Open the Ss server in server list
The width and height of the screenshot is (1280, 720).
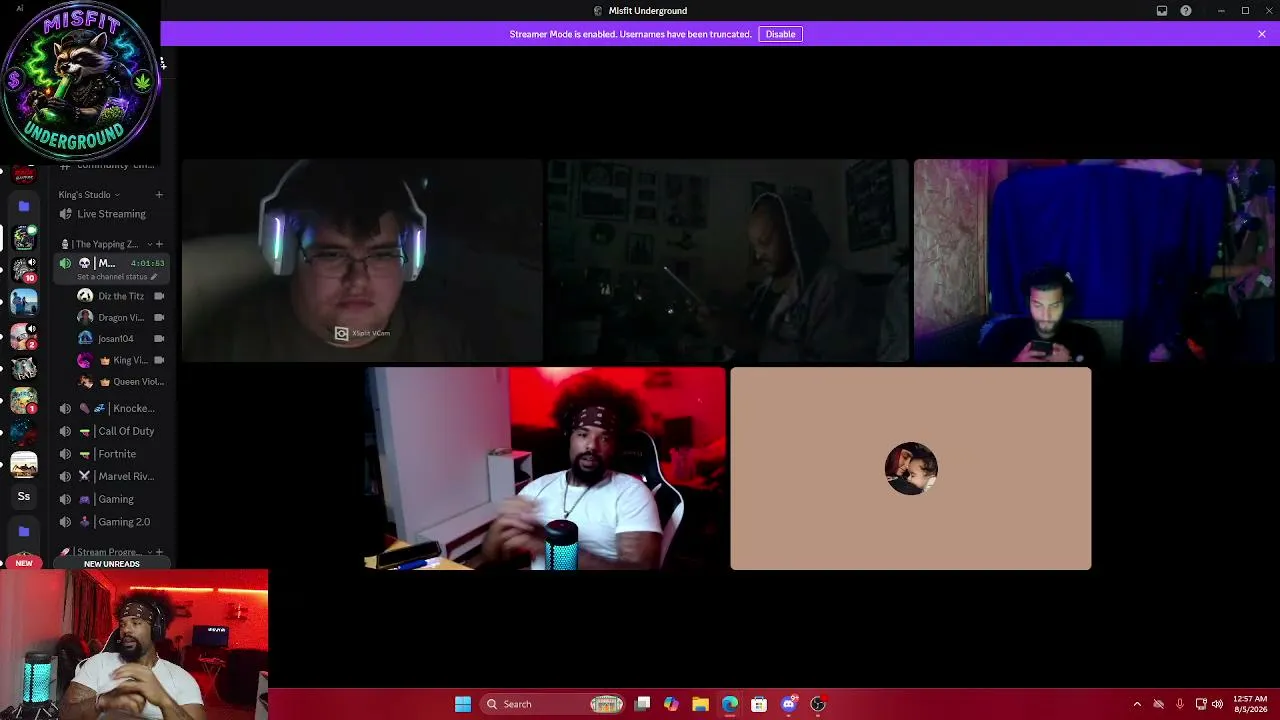[24, 496]
